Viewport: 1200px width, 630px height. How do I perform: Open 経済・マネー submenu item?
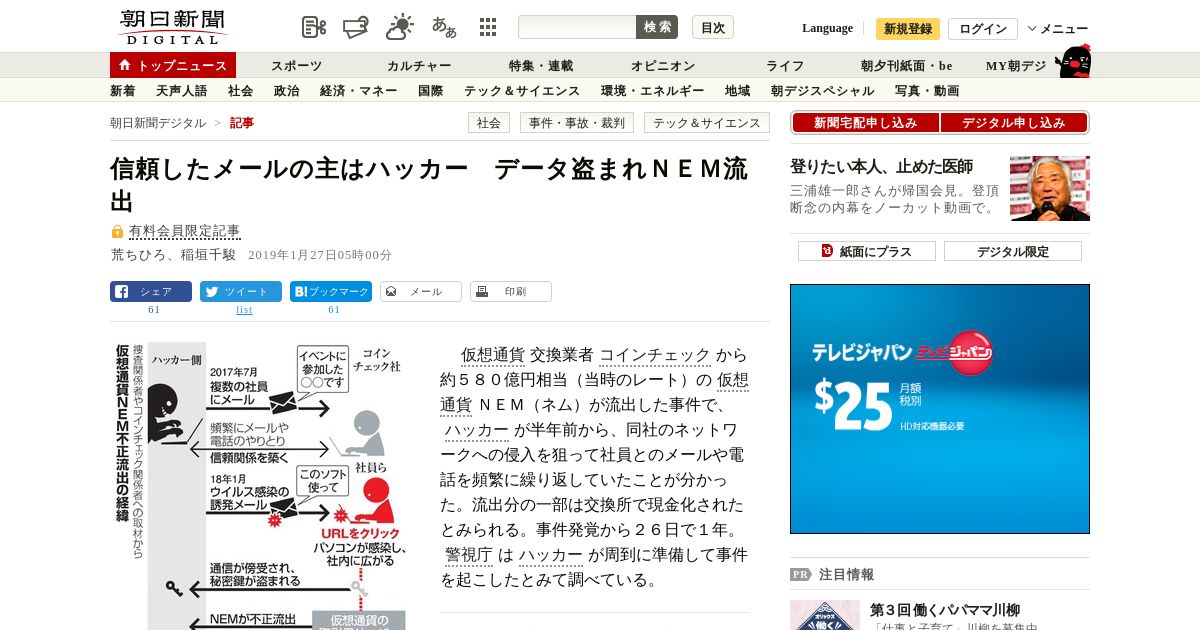[358, 91]
